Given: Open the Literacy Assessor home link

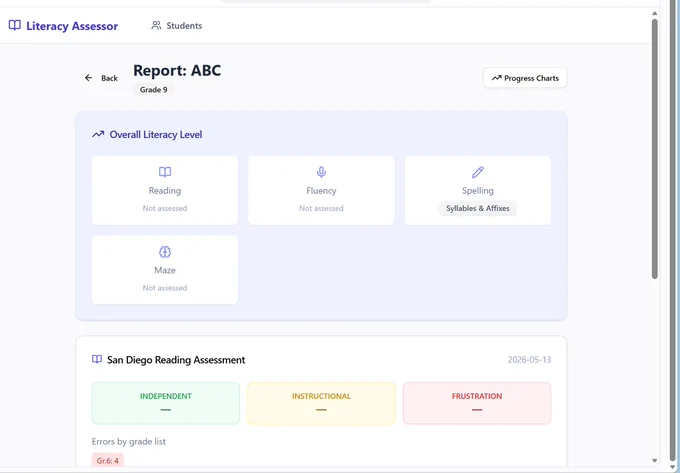Looking at the screenshot, I should point(63,26).
